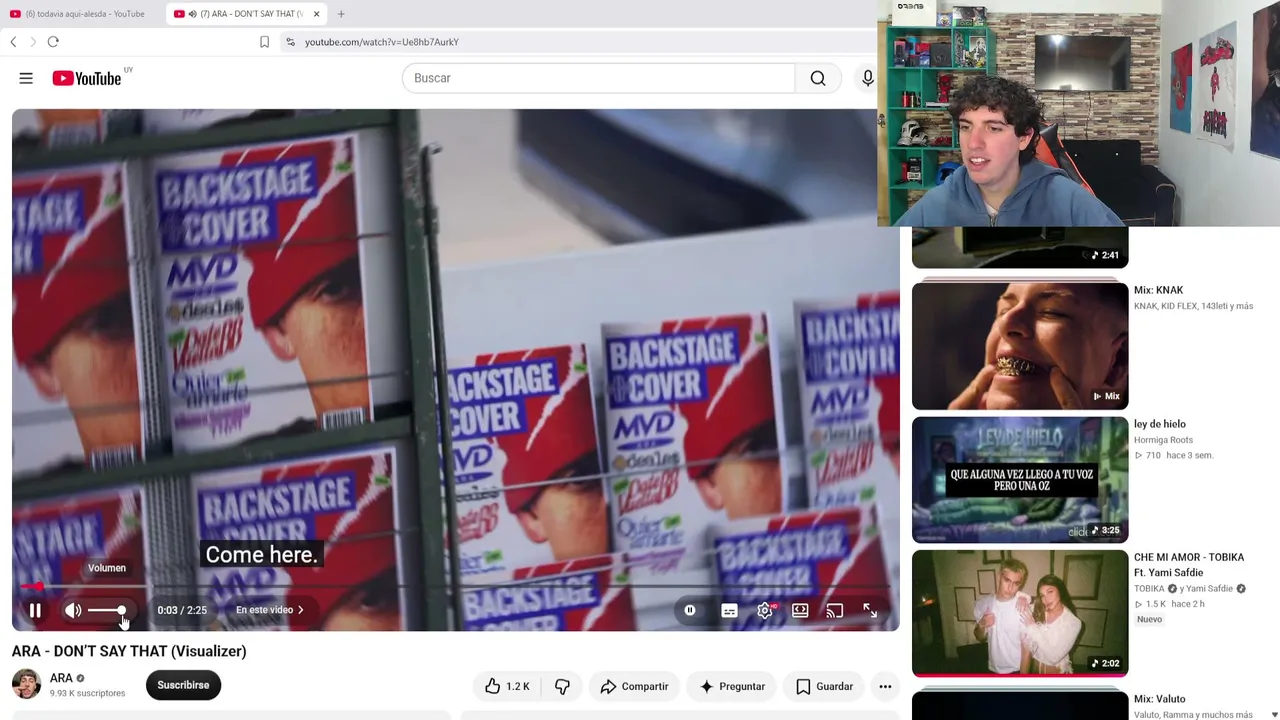Go back in browser history

(13, 42)
